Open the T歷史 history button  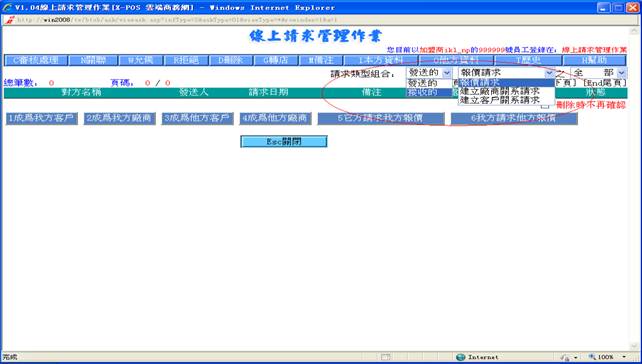coord(527,60)
